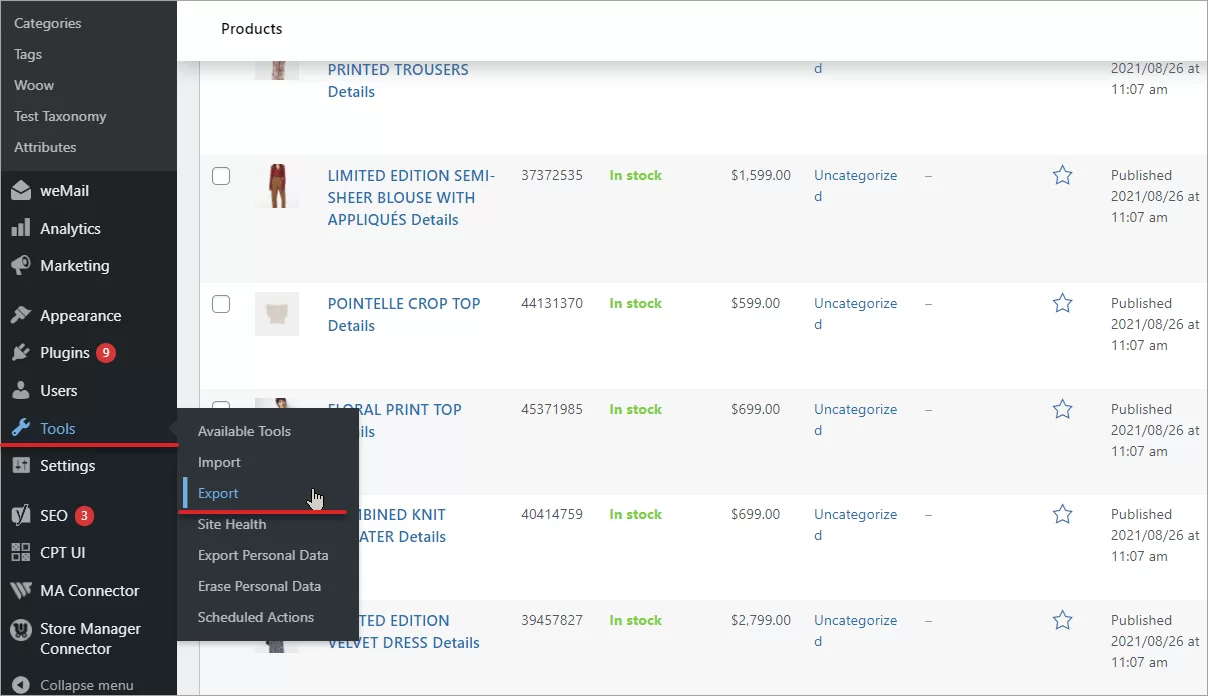Toggle featured star for Floral Print Top
1208x696 pixels.
click(x=1062, y=409)
